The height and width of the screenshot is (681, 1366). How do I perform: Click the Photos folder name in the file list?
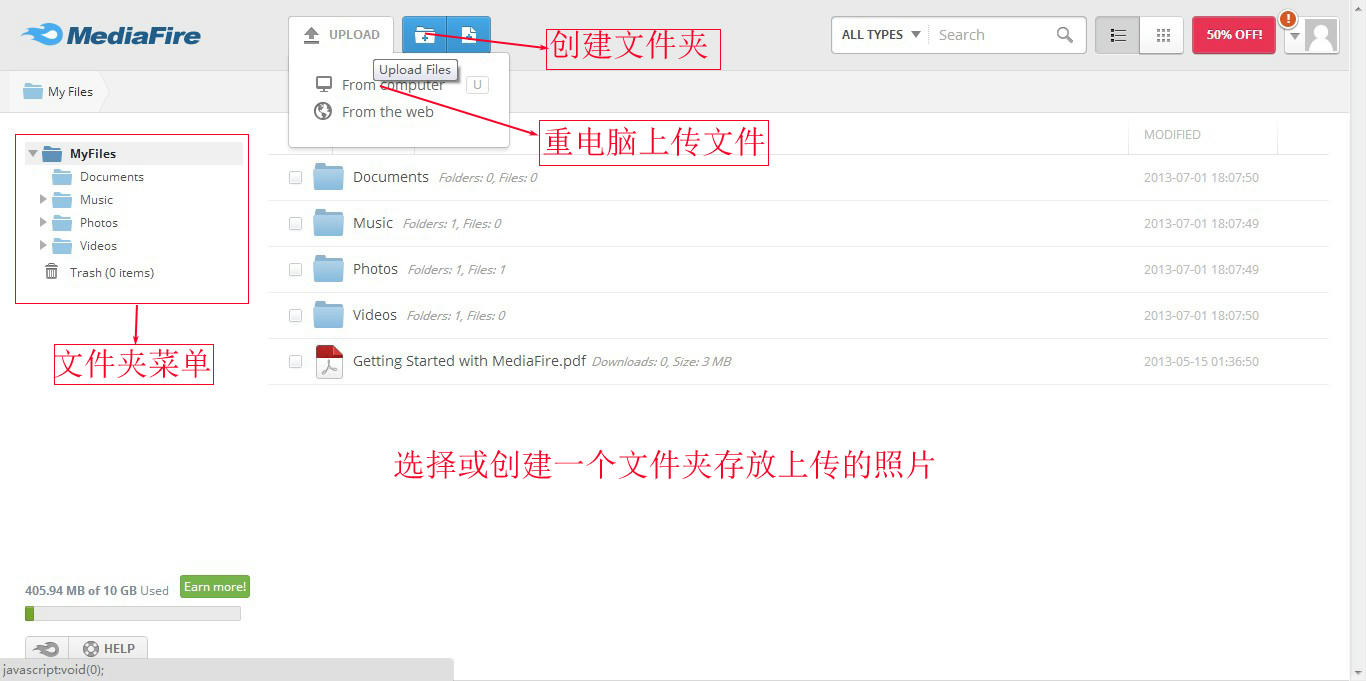[x=375, y=269]
